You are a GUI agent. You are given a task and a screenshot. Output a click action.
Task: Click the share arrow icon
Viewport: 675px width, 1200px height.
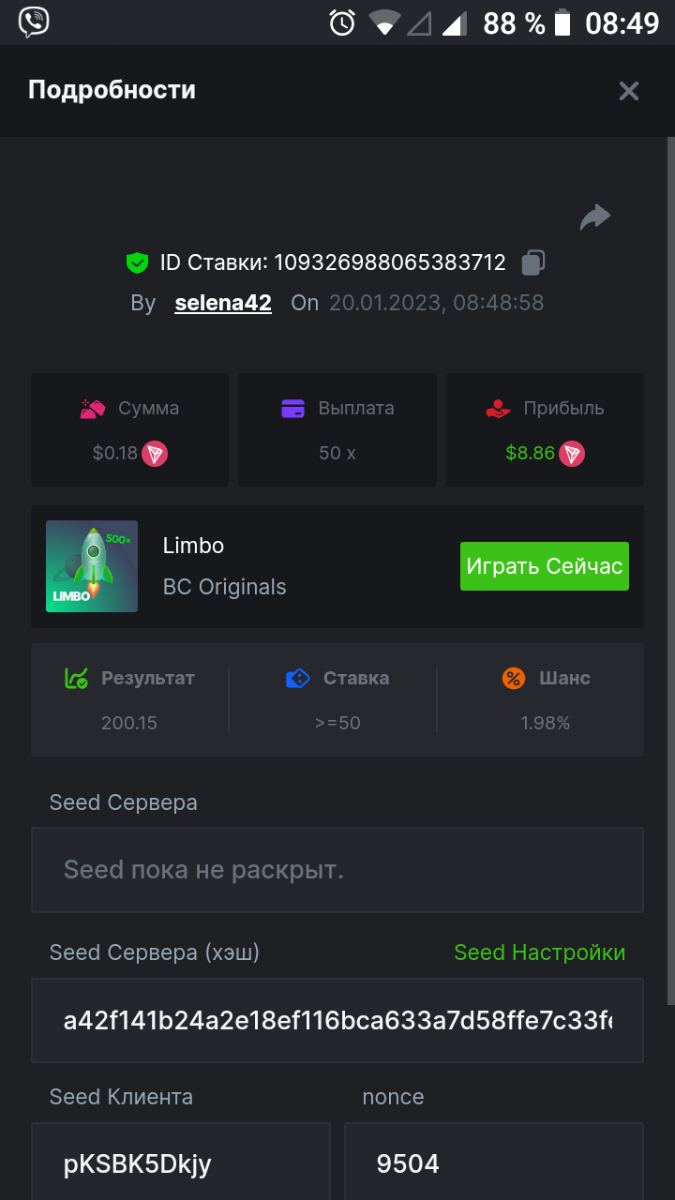pyautogui.click(x=595, y=217)
